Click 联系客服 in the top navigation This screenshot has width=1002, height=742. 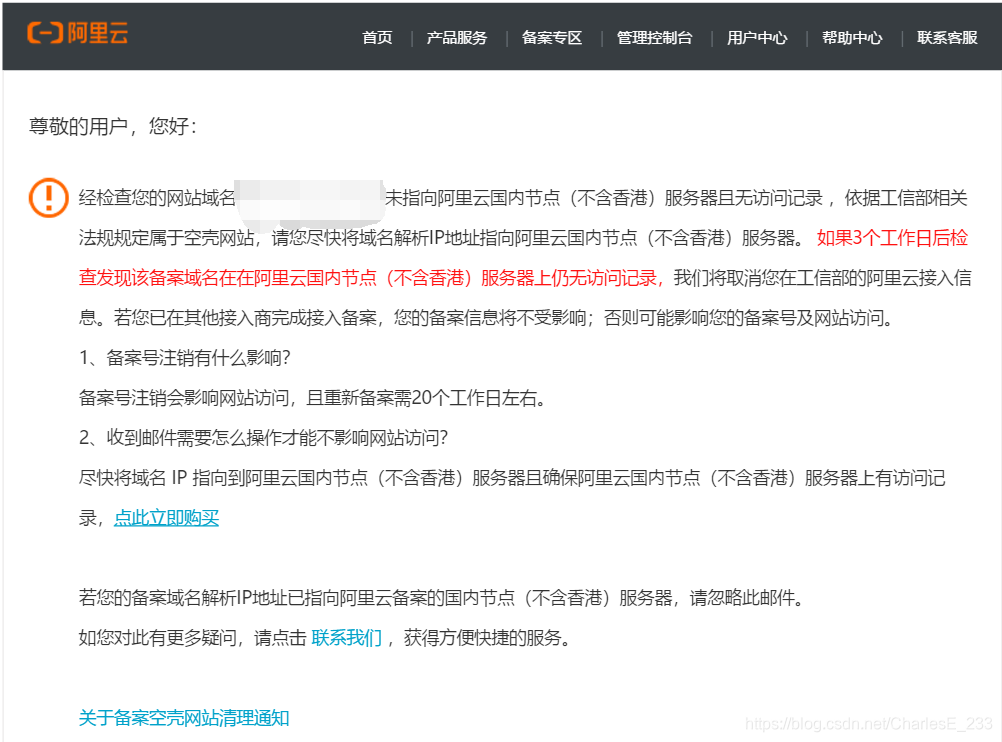point(947,38)
